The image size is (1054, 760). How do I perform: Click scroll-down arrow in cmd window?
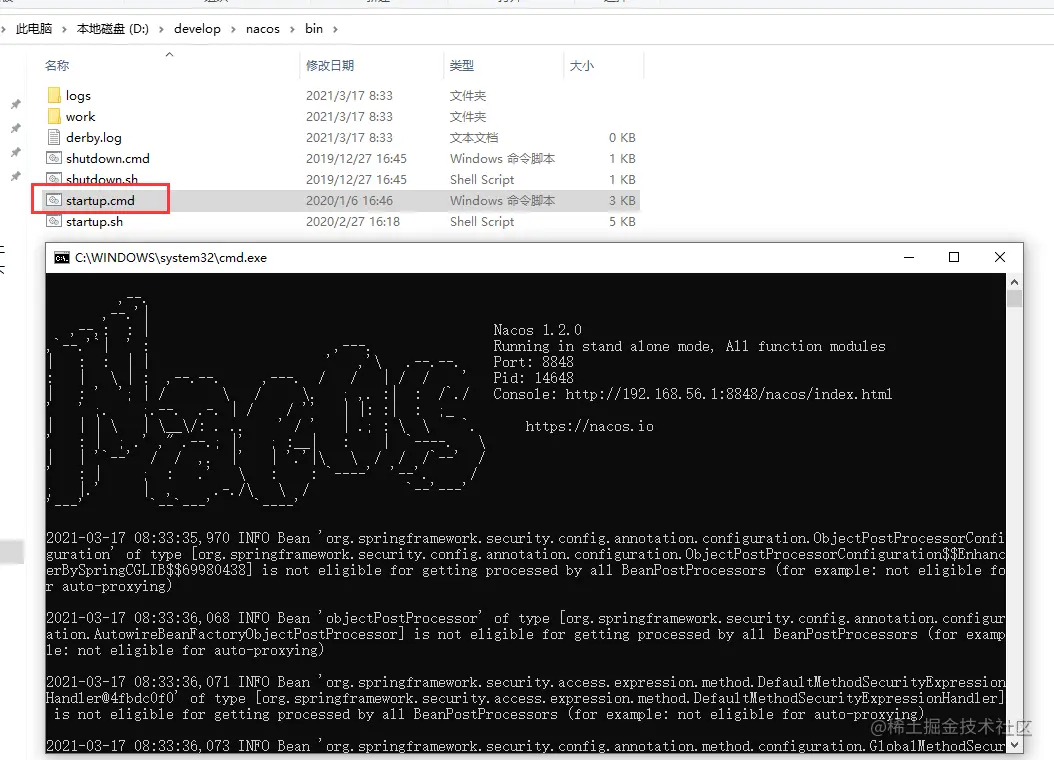click(x=1014, y=745)
